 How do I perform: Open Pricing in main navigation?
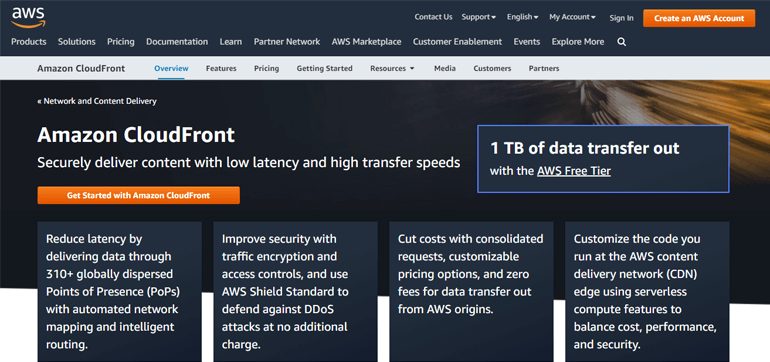pos(121,42)
